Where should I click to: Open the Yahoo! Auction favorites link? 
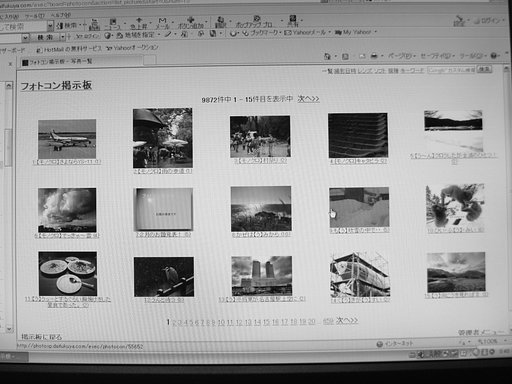[132, 48]
